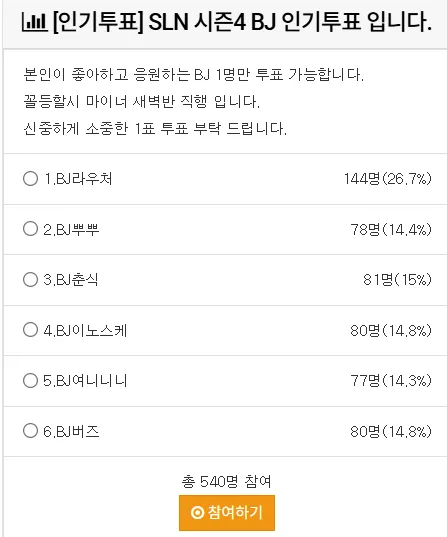Select the 4.BJ이노스케 radio button
This screenshot has height=537, width=447.
click(x=30, y=330)
